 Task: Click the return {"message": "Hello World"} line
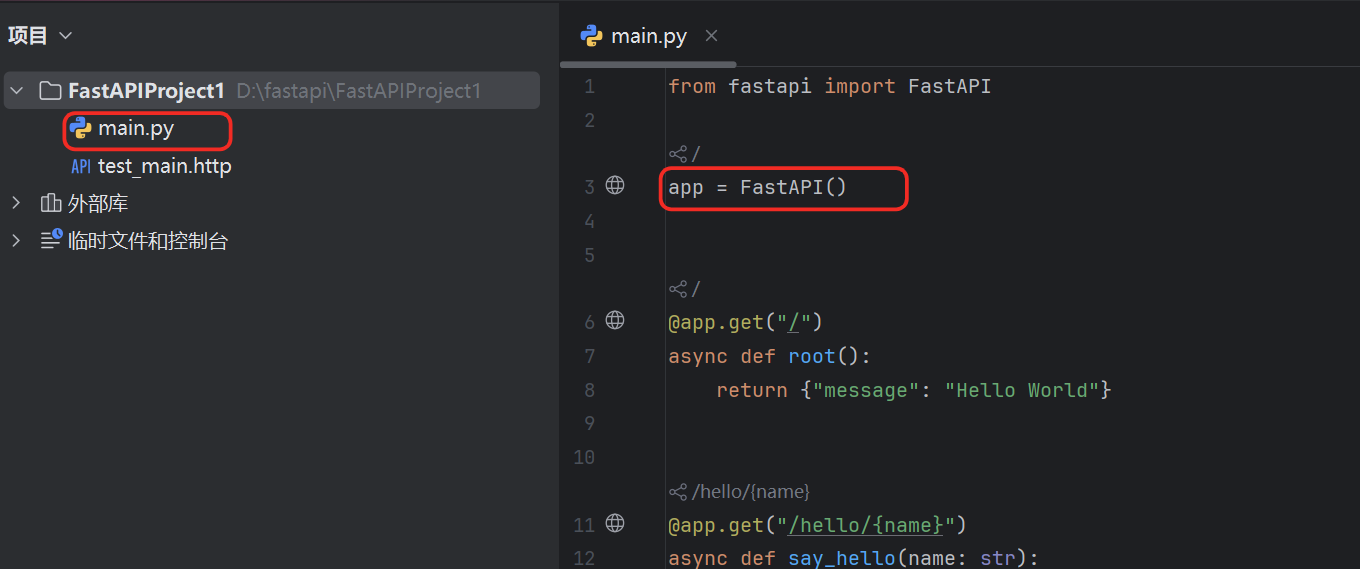click(x=914, y=390)
